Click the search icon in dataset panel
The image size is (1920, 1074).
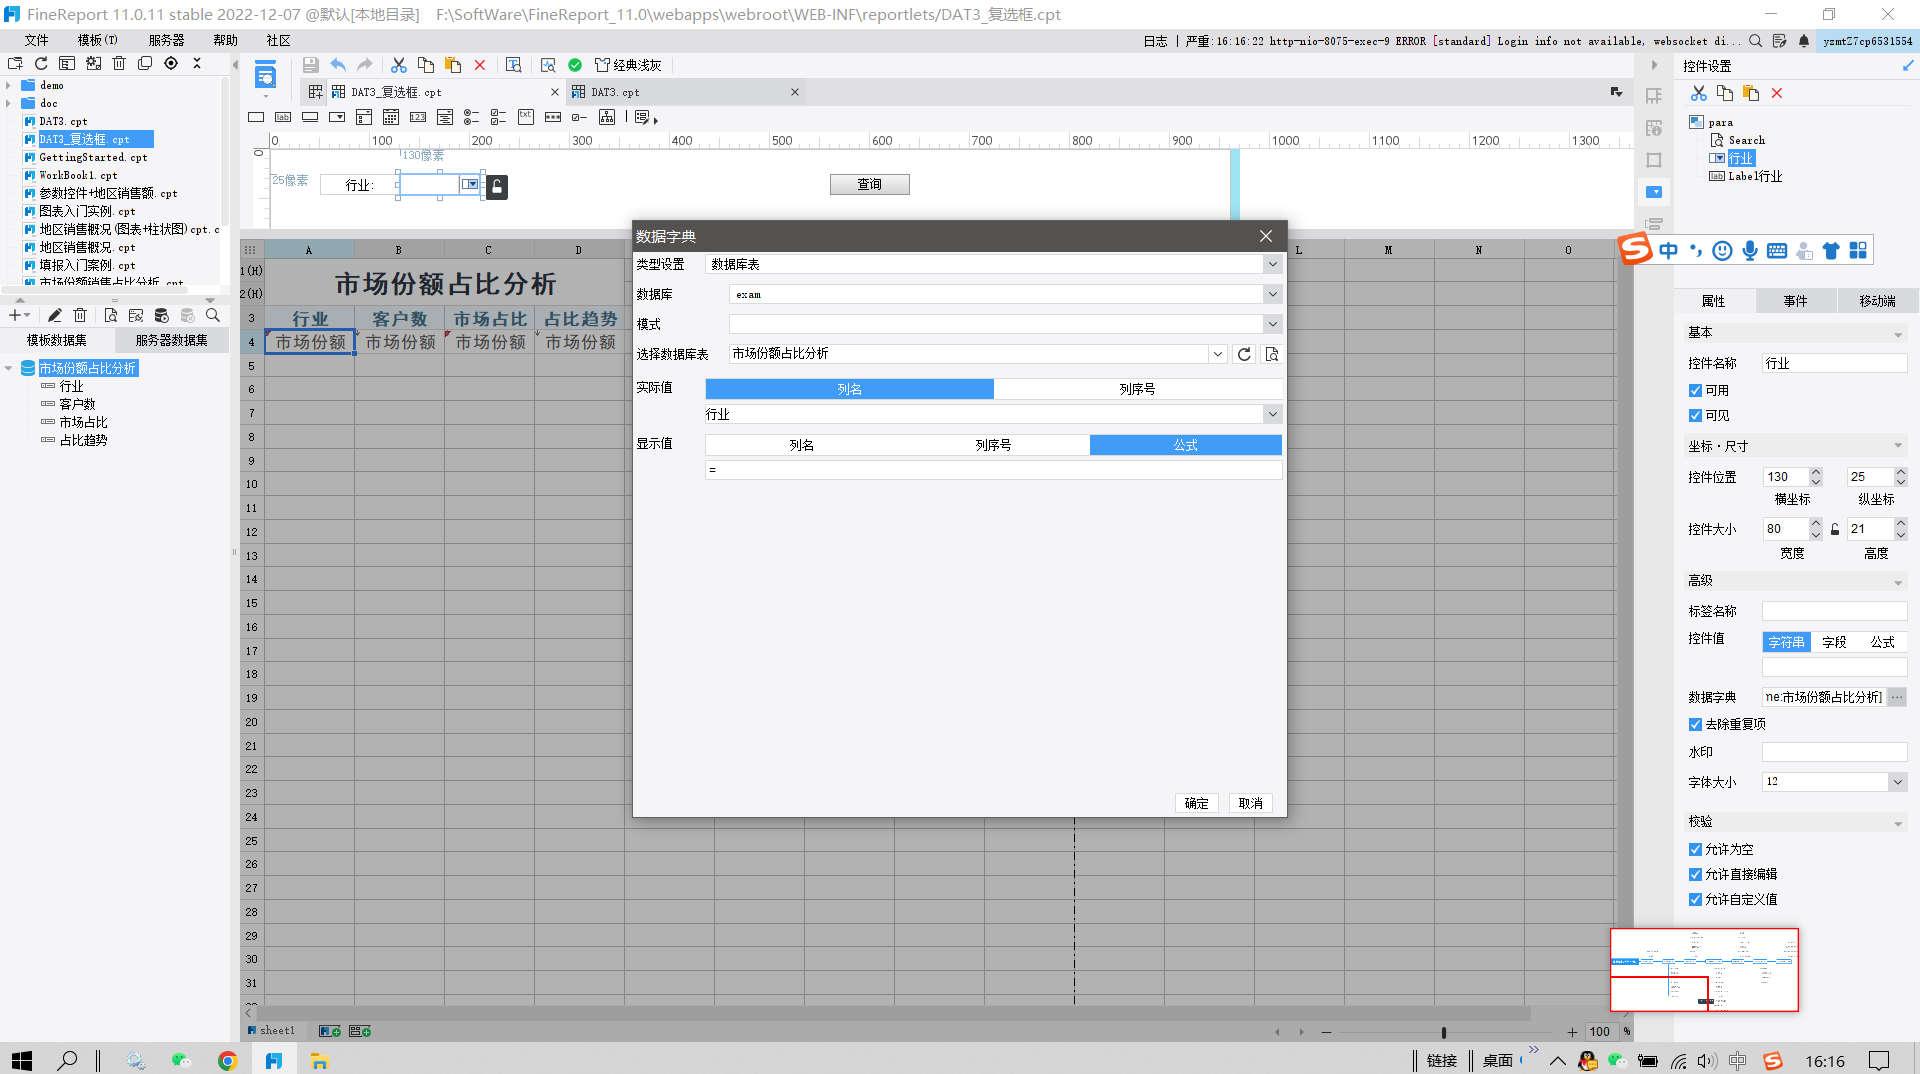pos(212,315)
